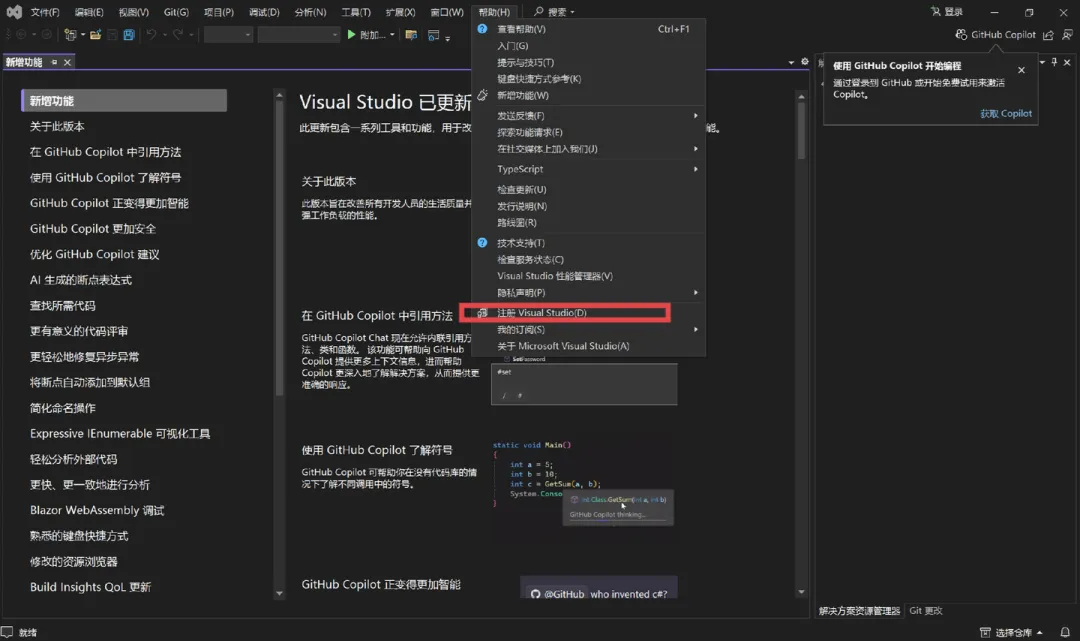This screenshot has height=641, width=1080.
Task: Click the redo arrow icon
Action: [x=178, y=34]
